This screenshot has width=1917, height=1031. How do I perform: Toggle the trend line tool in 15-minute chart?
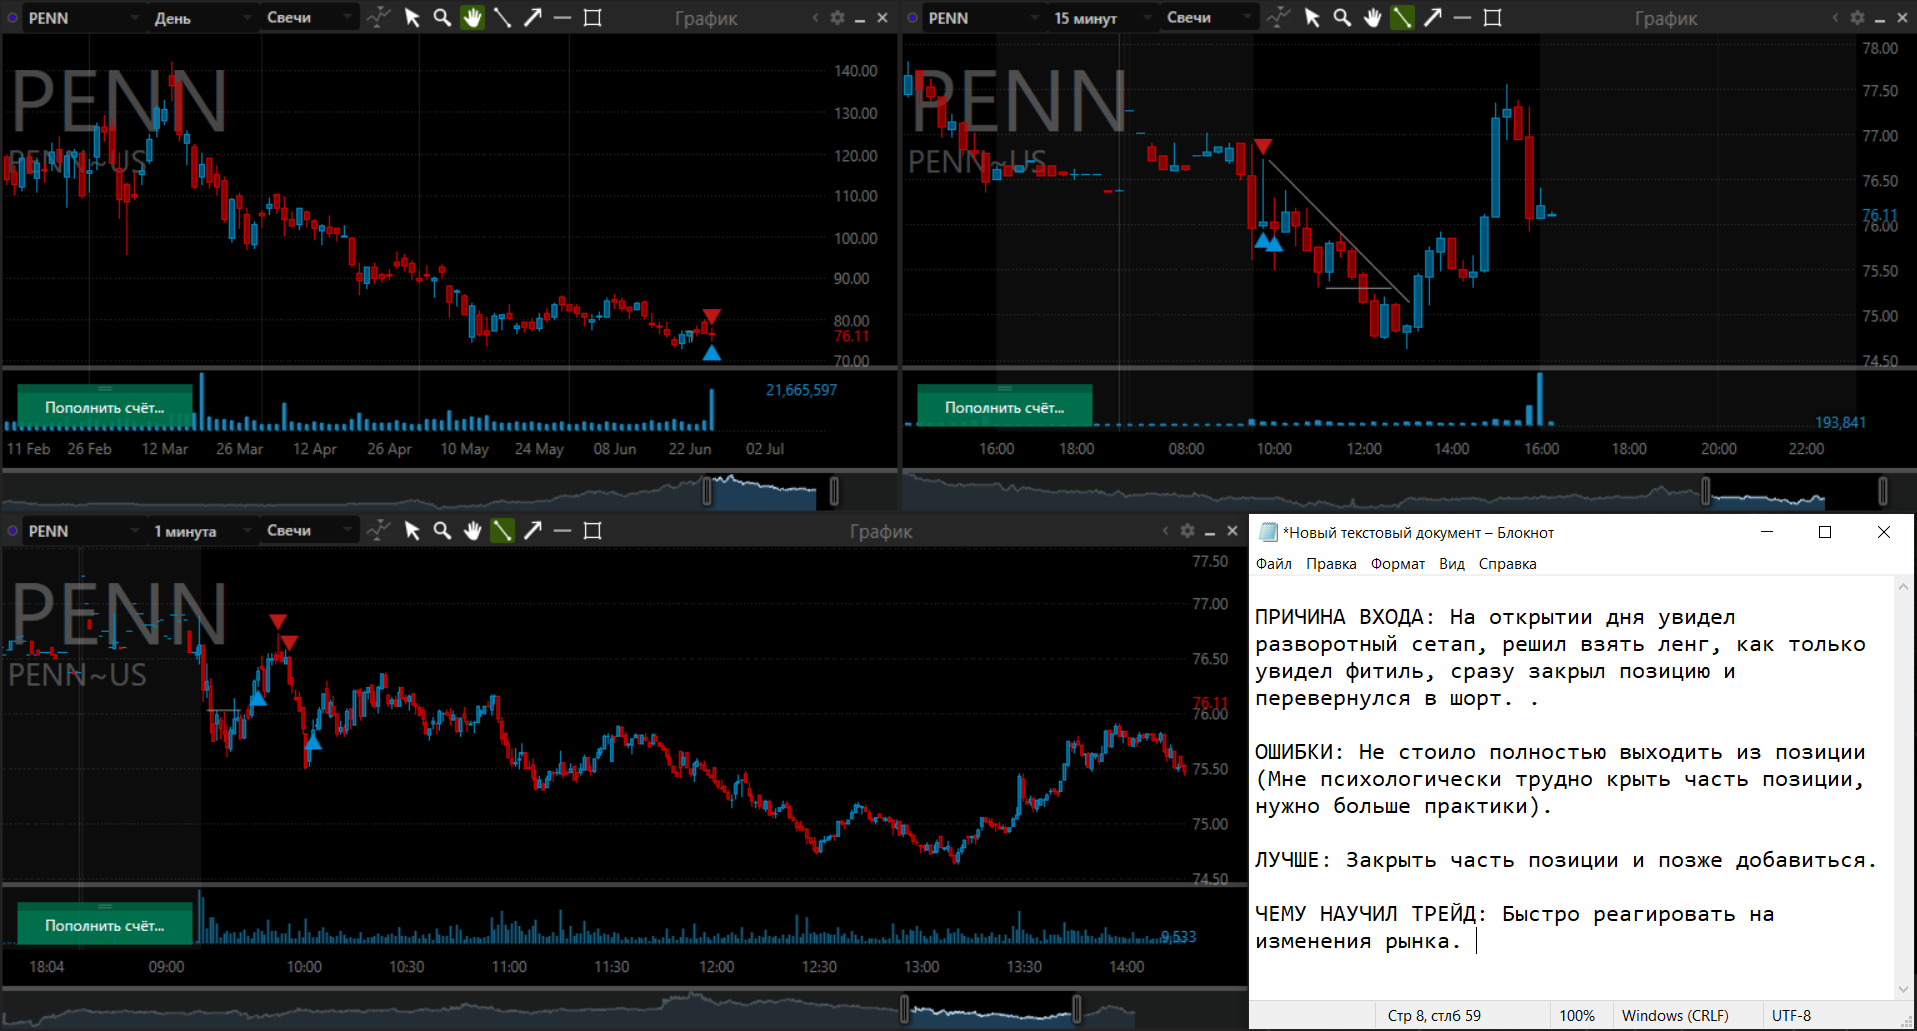(x=1402, y=18)
